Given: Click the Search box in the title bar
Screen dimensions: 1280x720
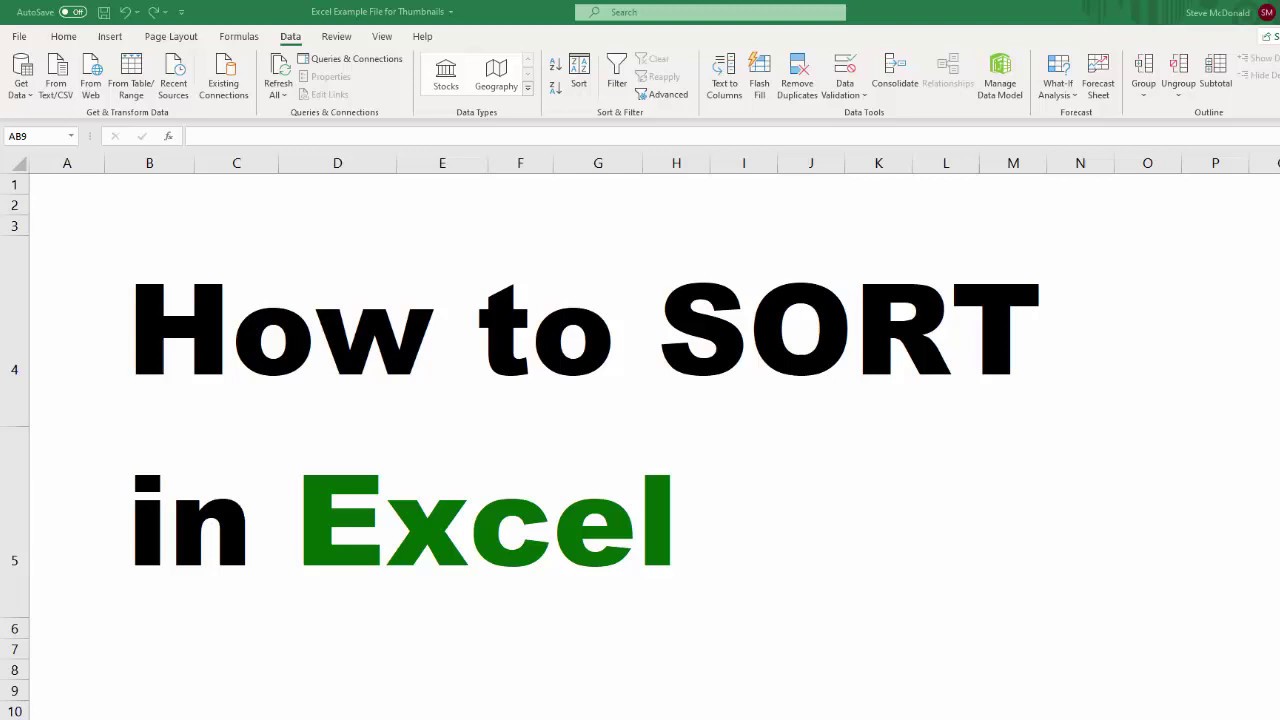Looking at the screenshot, I should pyautogui.click(x=710, y=12).
